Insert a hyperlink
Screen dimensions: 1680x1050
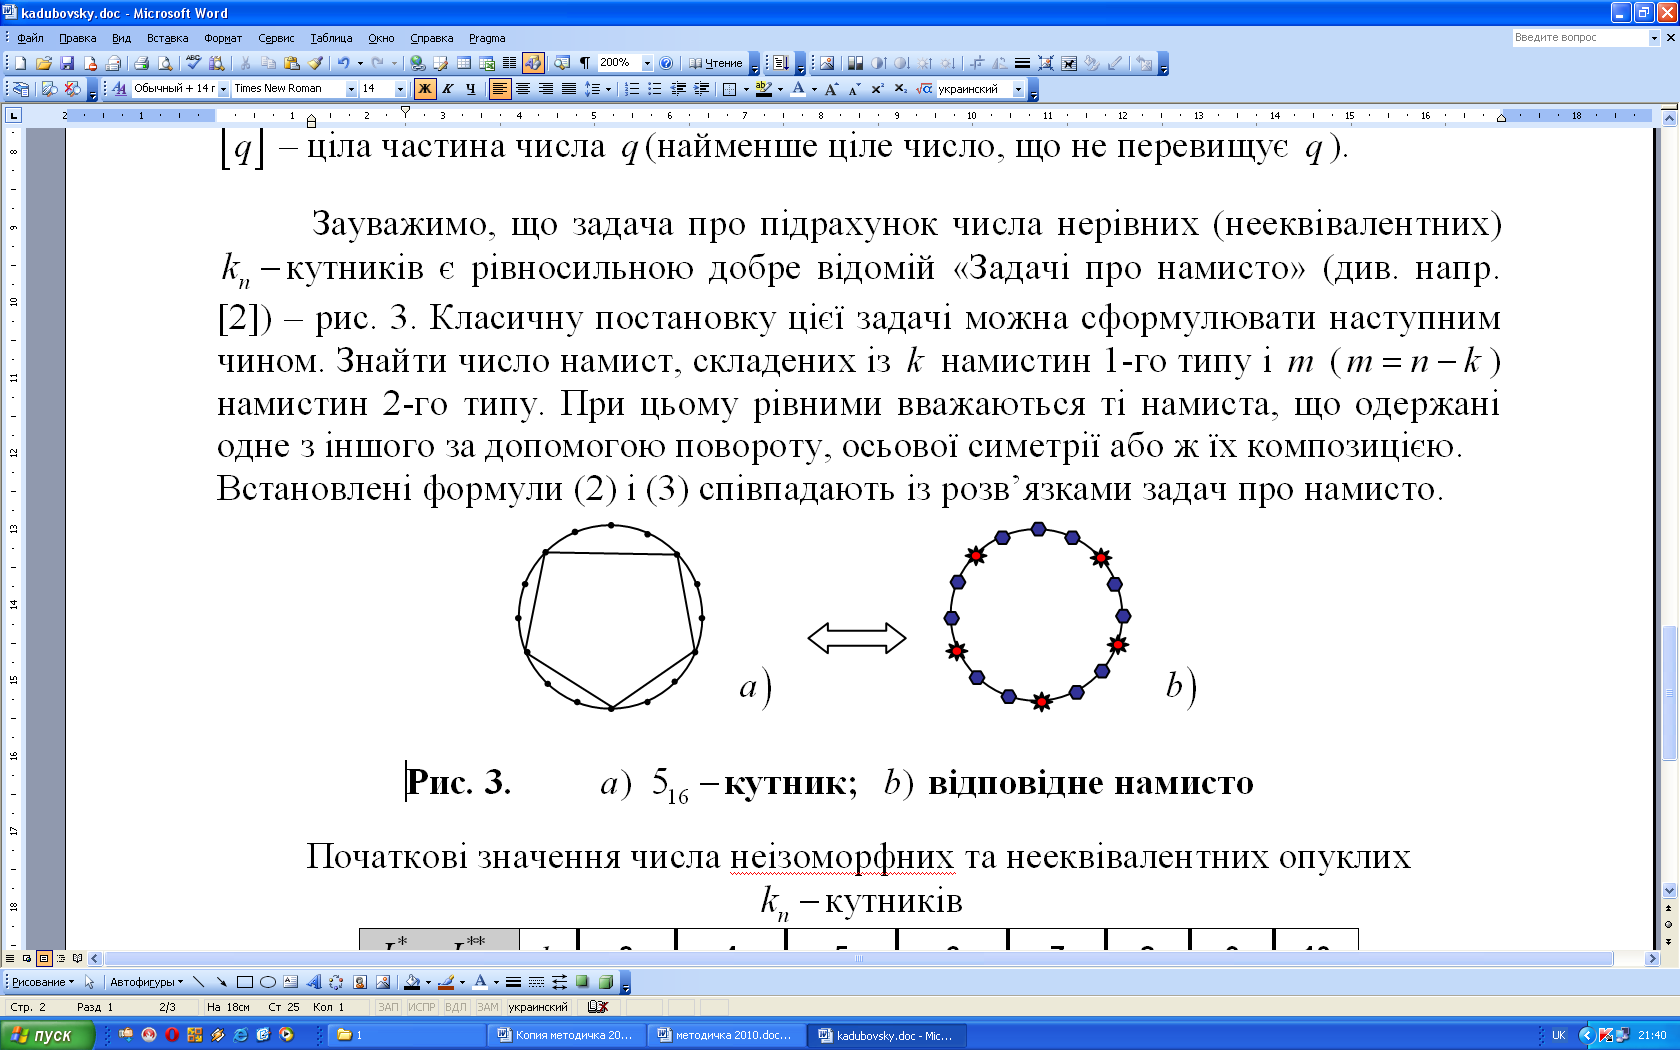[418, 63]
